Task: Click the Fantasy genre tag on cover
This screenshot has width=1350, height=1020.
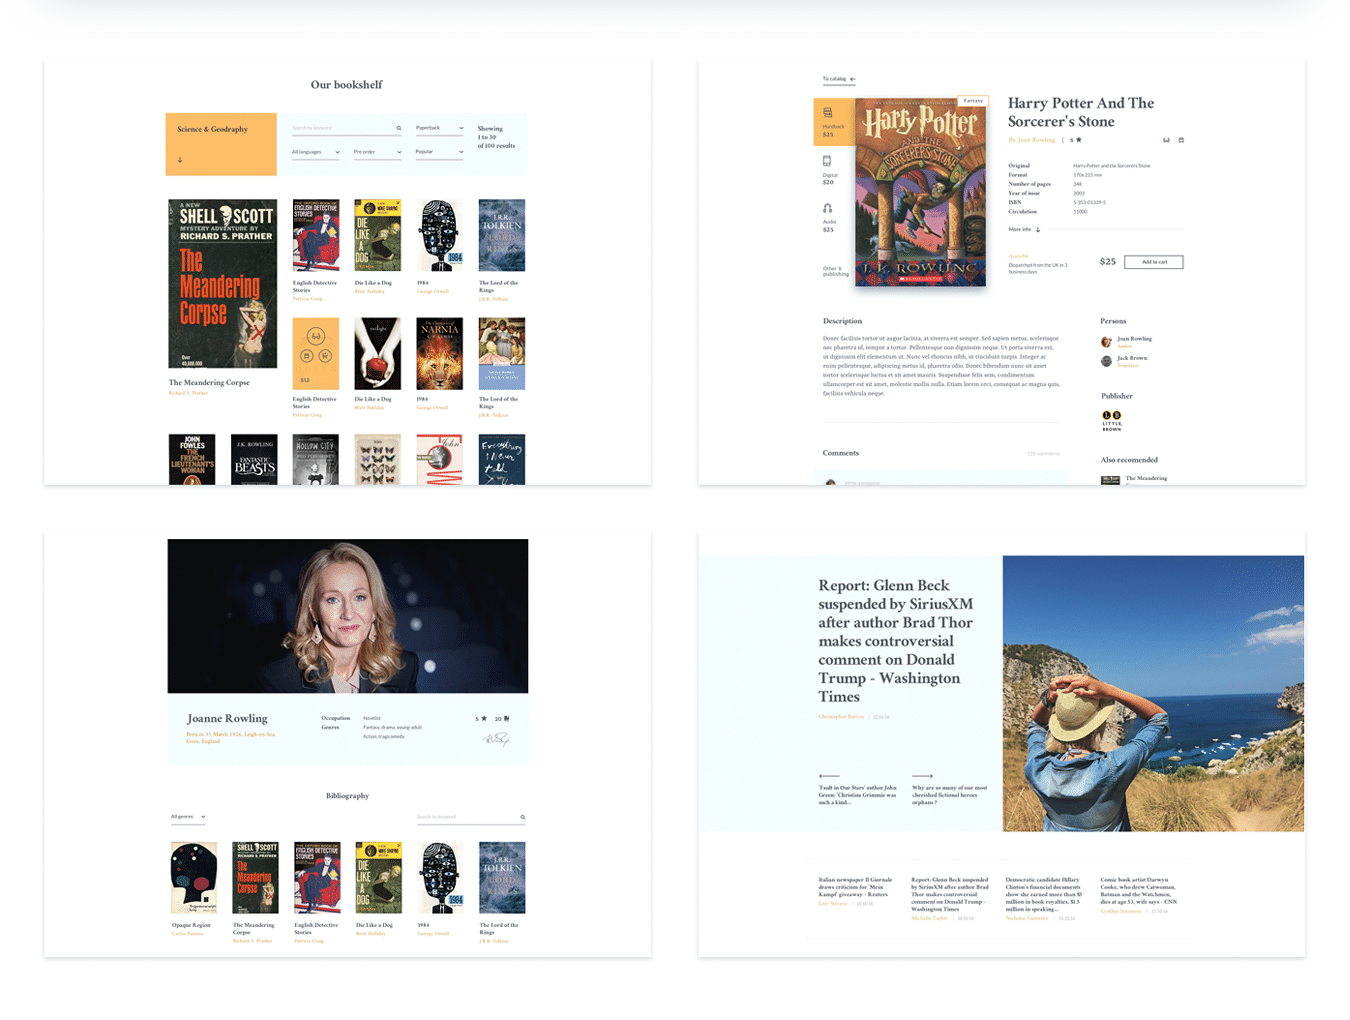Action: coord(973,101)
